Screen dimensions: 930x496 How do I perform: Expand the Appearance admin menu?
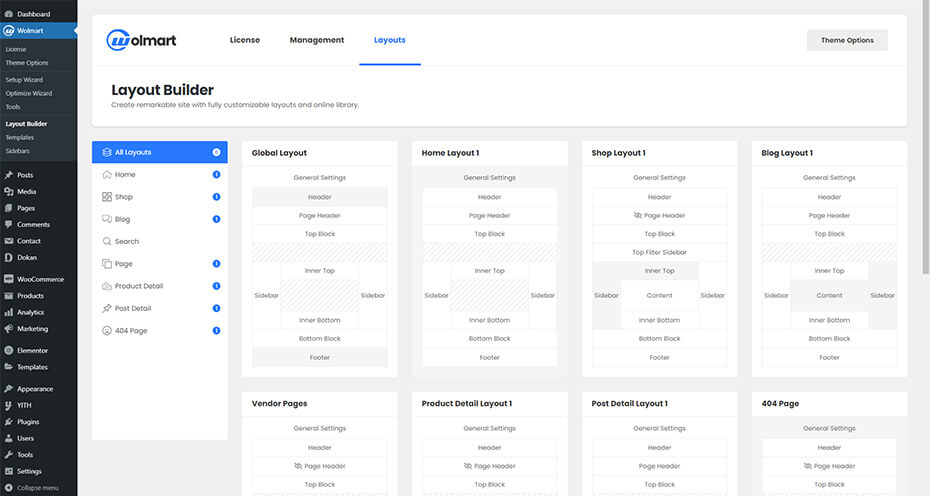point(35,389)
